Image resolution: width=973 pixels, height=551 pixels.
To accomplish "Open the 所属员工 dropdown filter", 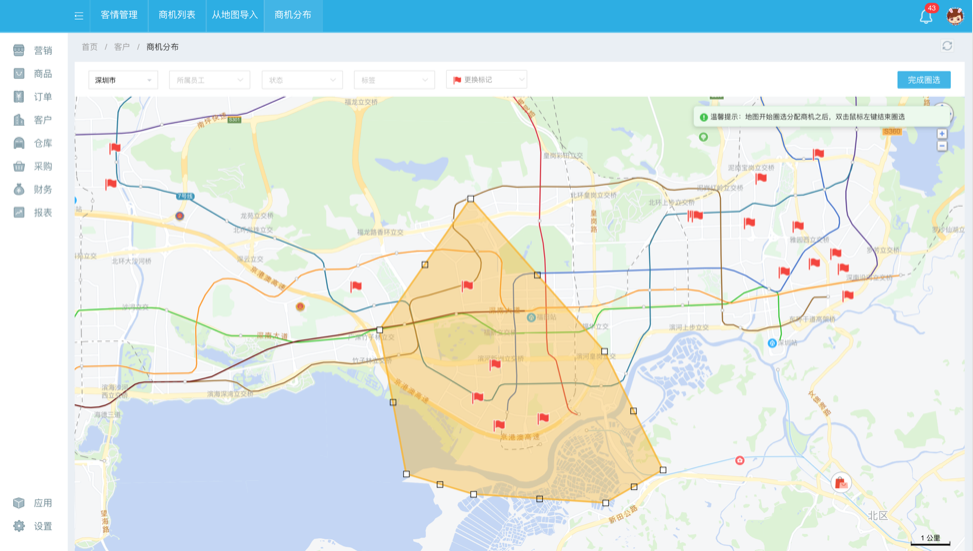I will pyautogui.click(x=209, y=80).
